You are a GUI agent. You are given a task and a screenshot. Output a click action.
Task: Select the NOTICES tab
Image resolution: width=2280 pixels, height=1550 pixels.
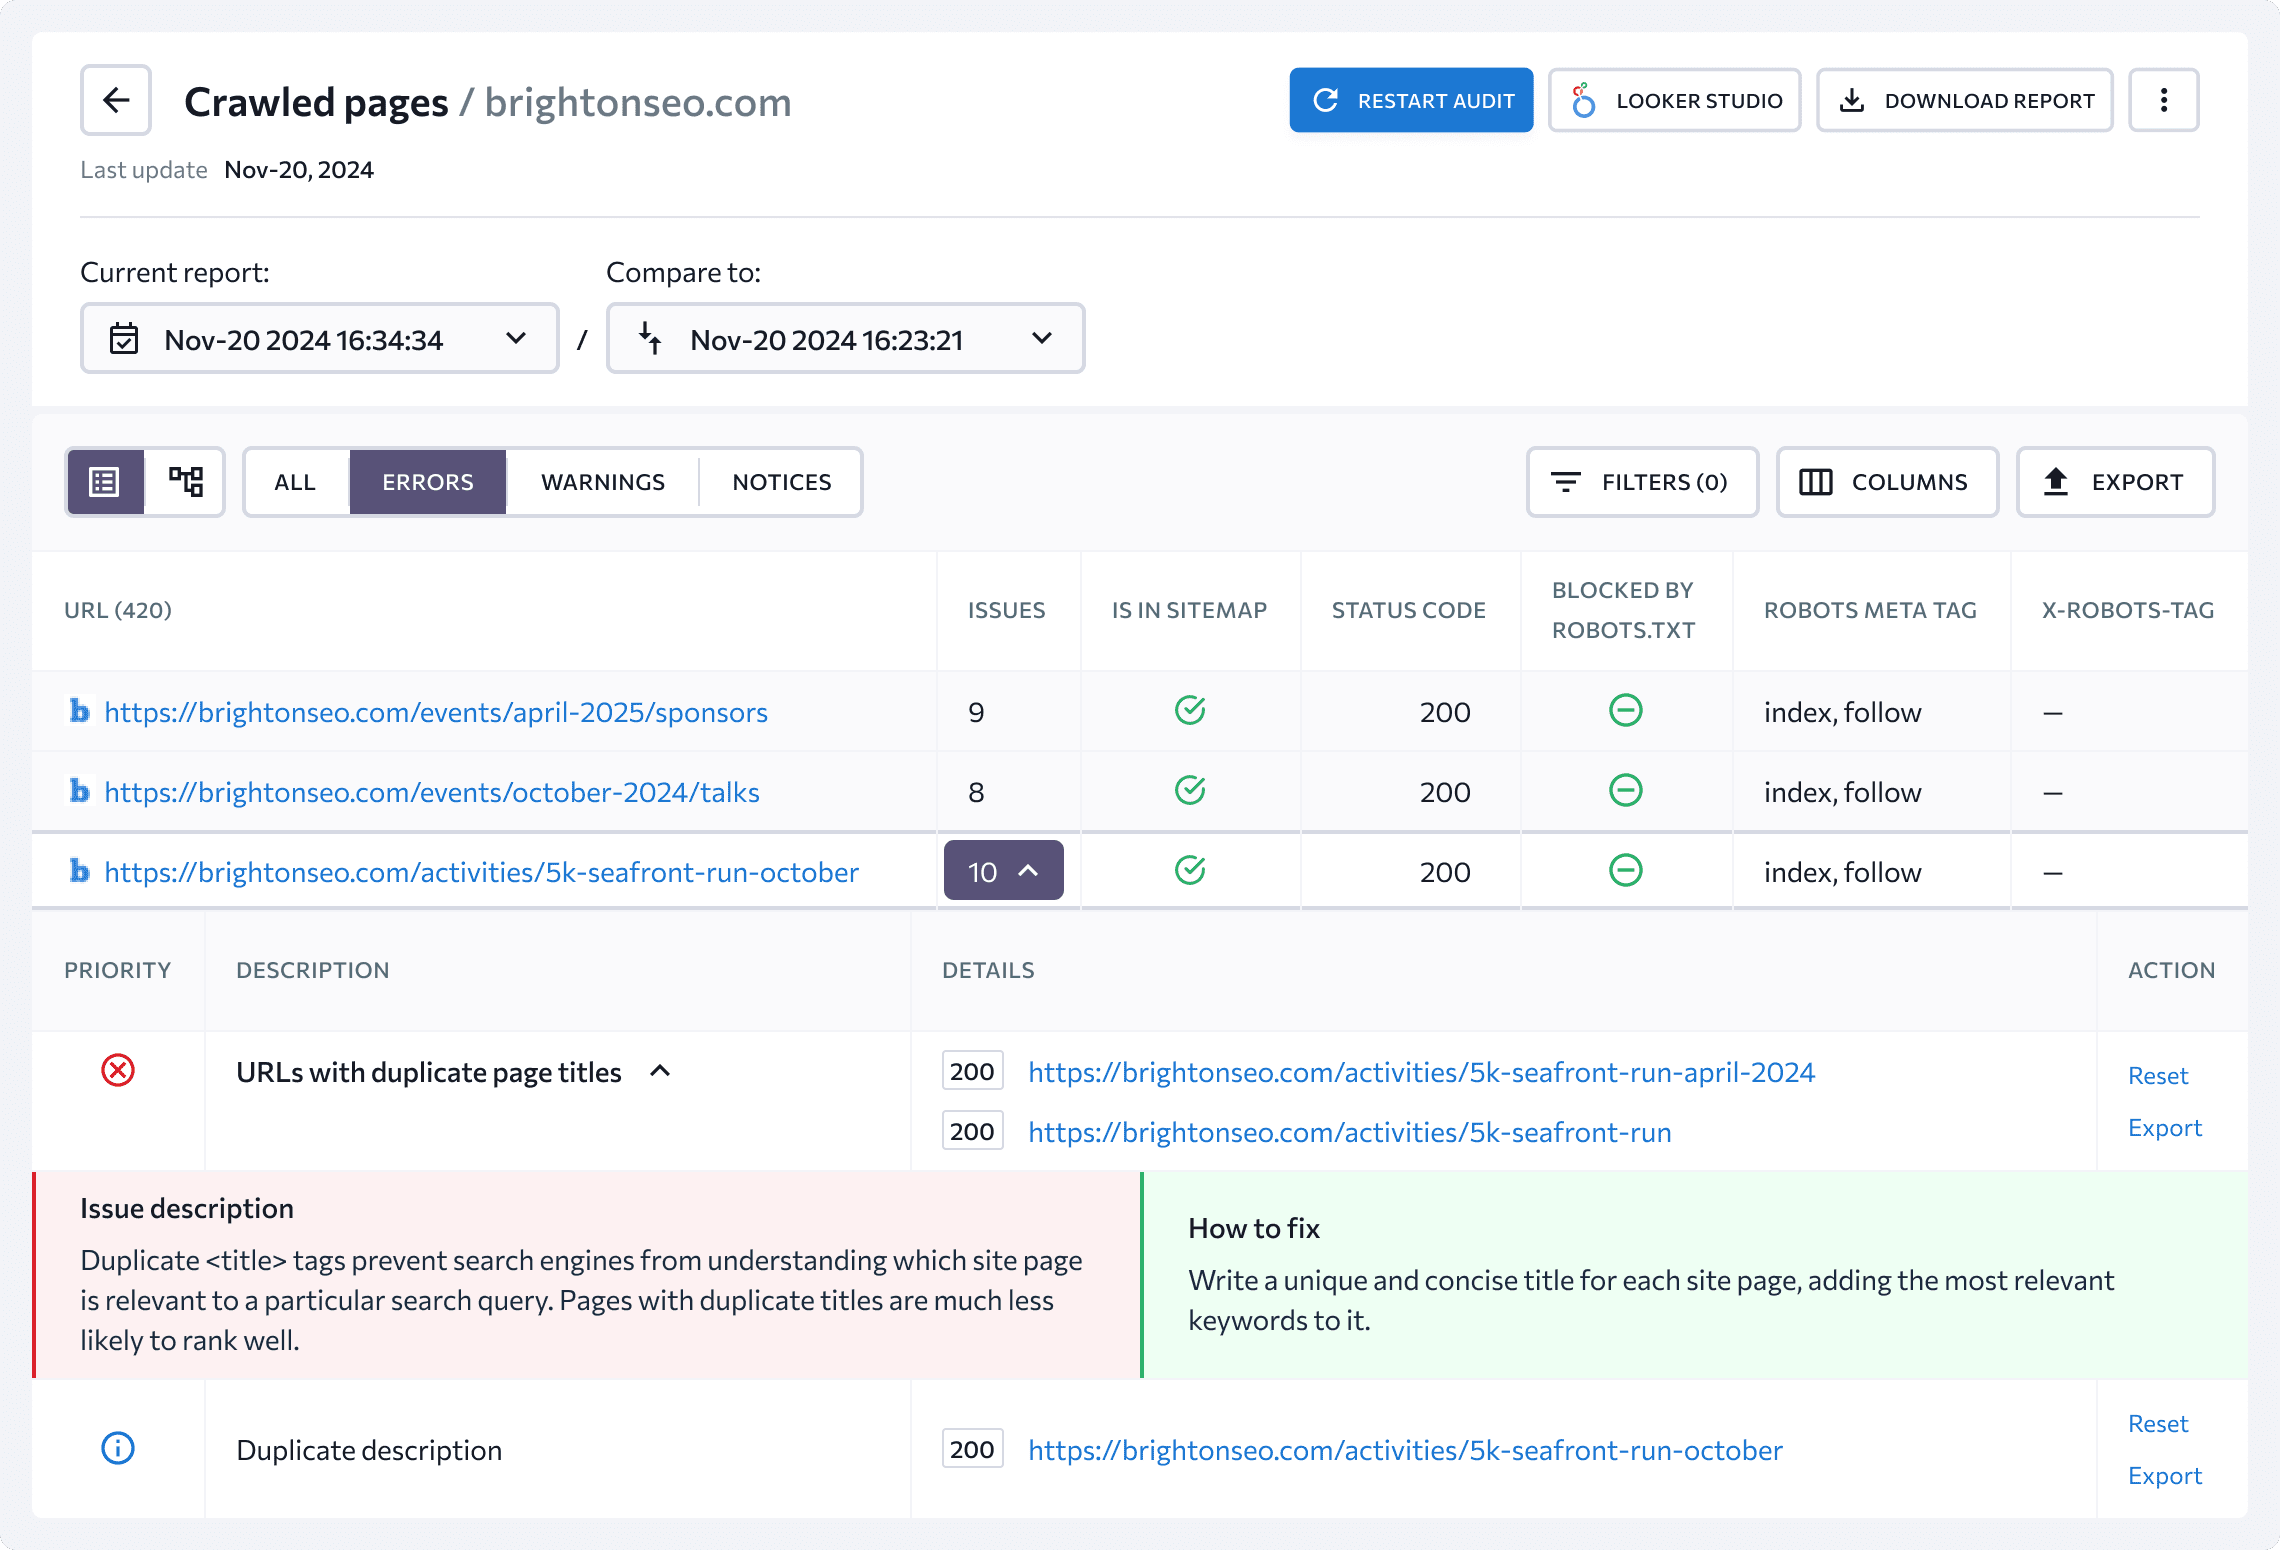(782, 482)
